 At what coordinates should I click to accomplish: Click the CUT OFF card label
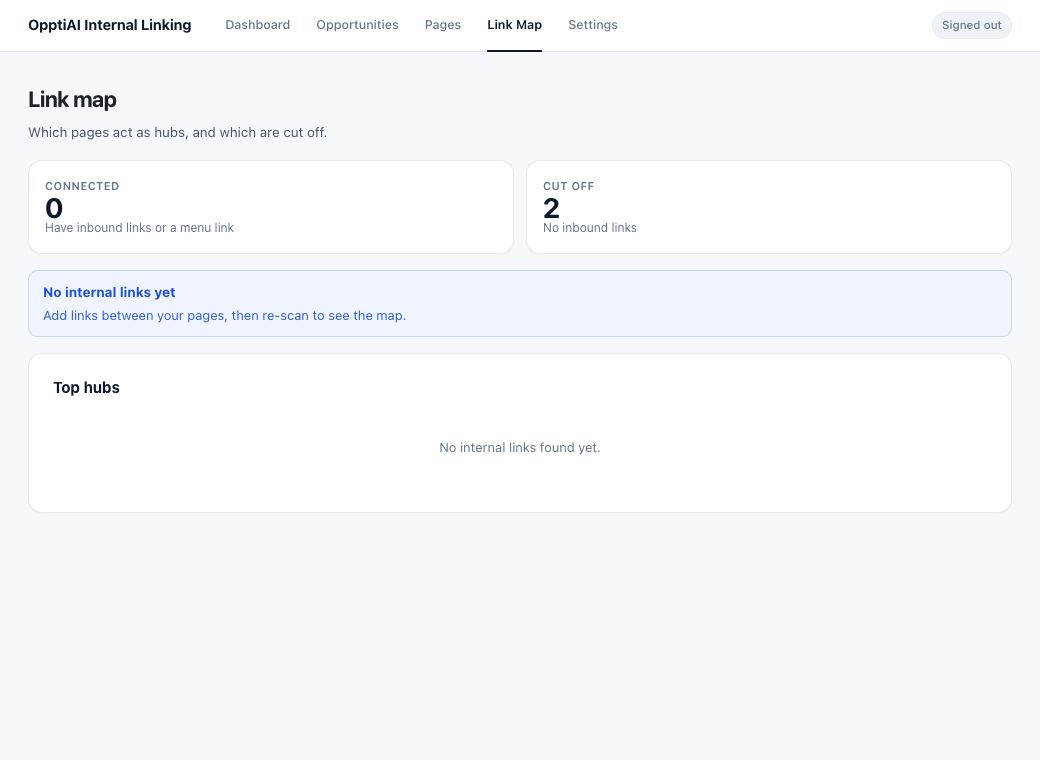click(x=568, y=186)
